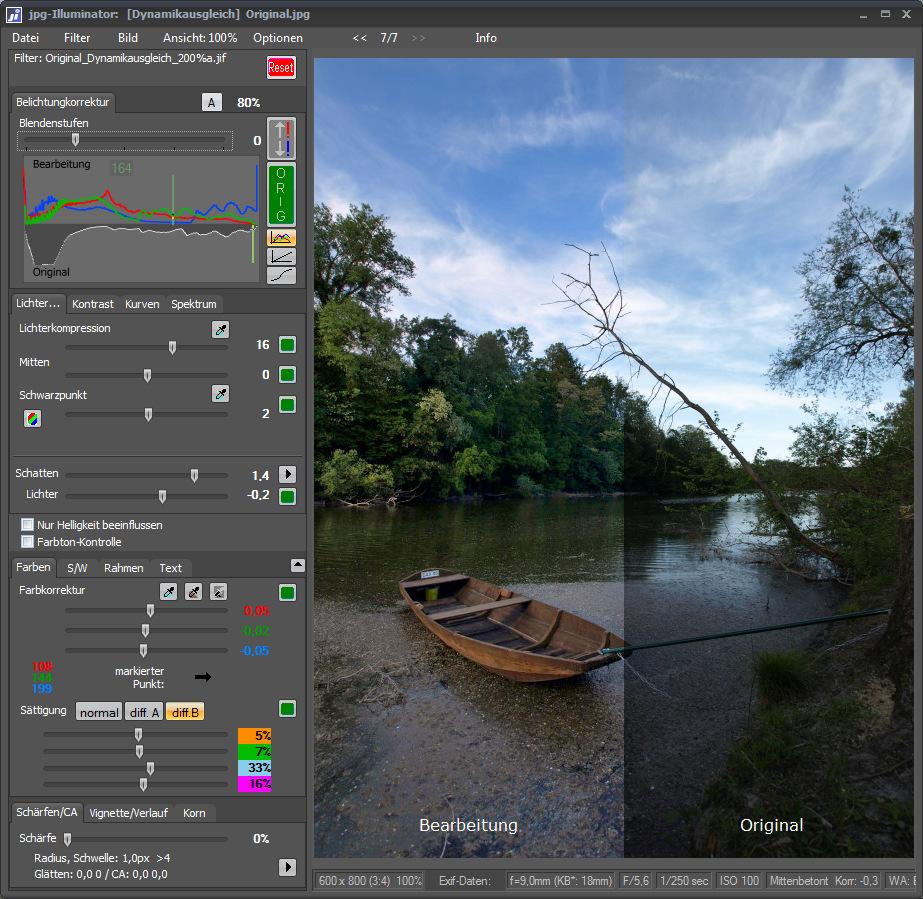Collapse the Farben panel with the up arrow
This screenshot has width=923, height=899.
[x=297, y=566]
